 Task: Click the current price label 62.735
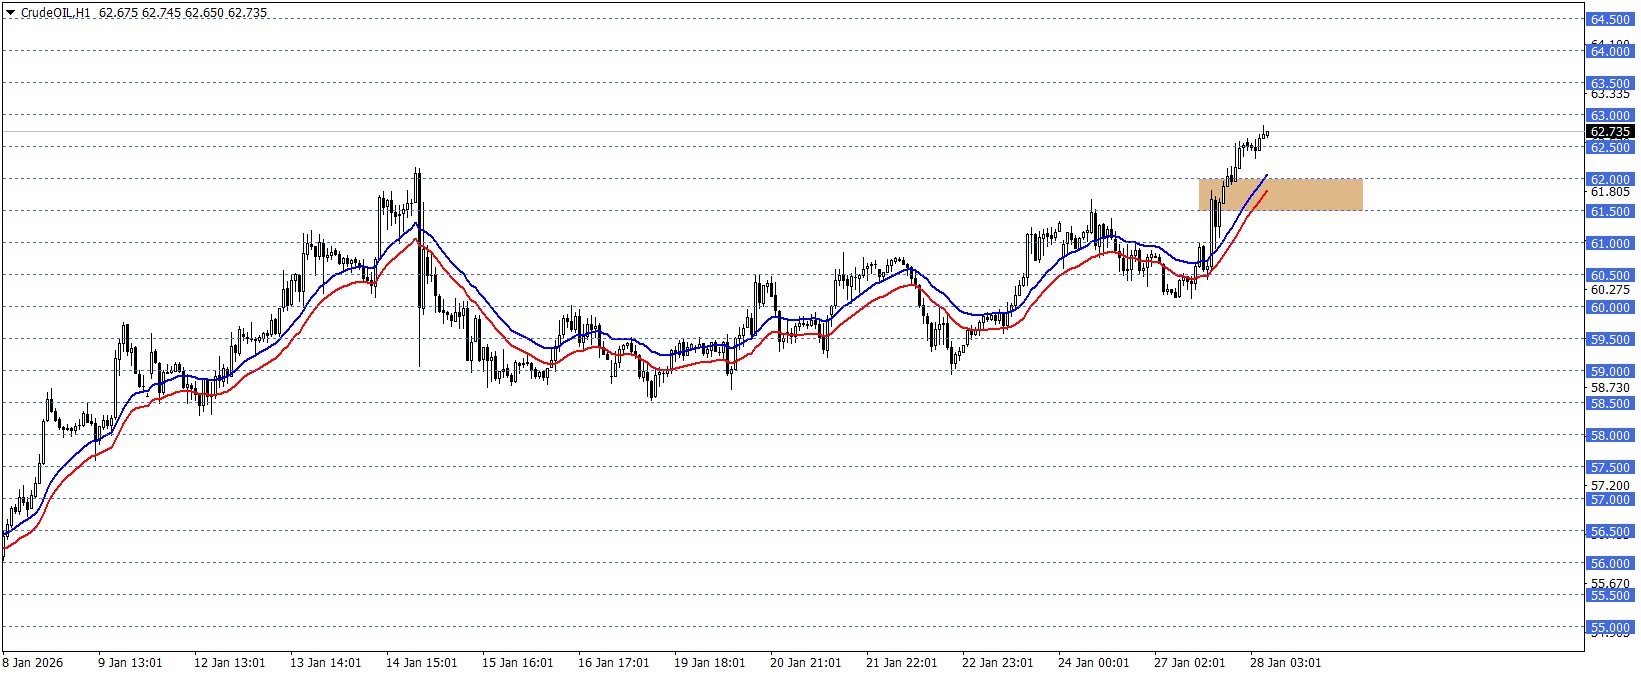(x=1610, y=132)
